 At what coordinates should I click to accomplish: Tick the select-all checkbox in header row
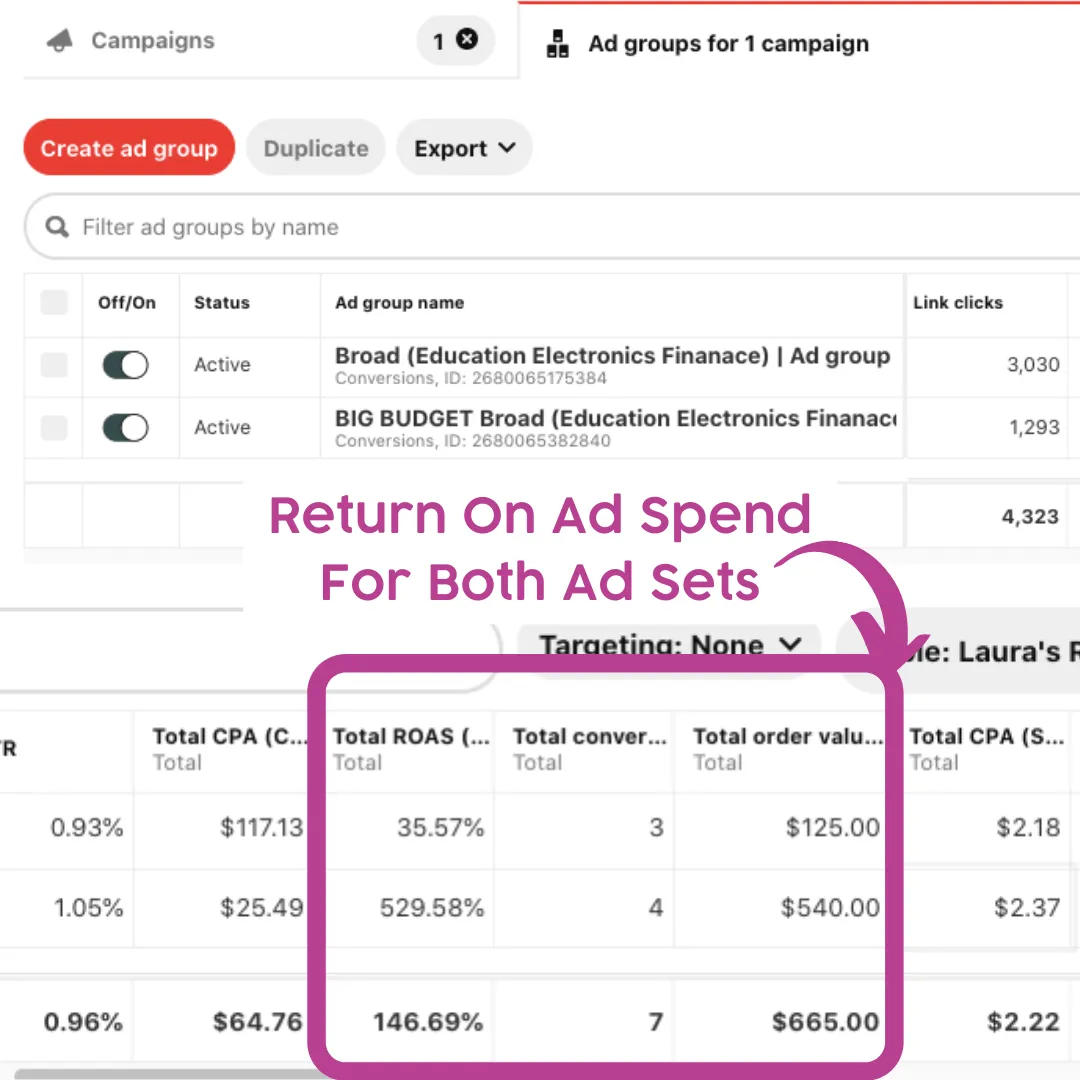54,302
